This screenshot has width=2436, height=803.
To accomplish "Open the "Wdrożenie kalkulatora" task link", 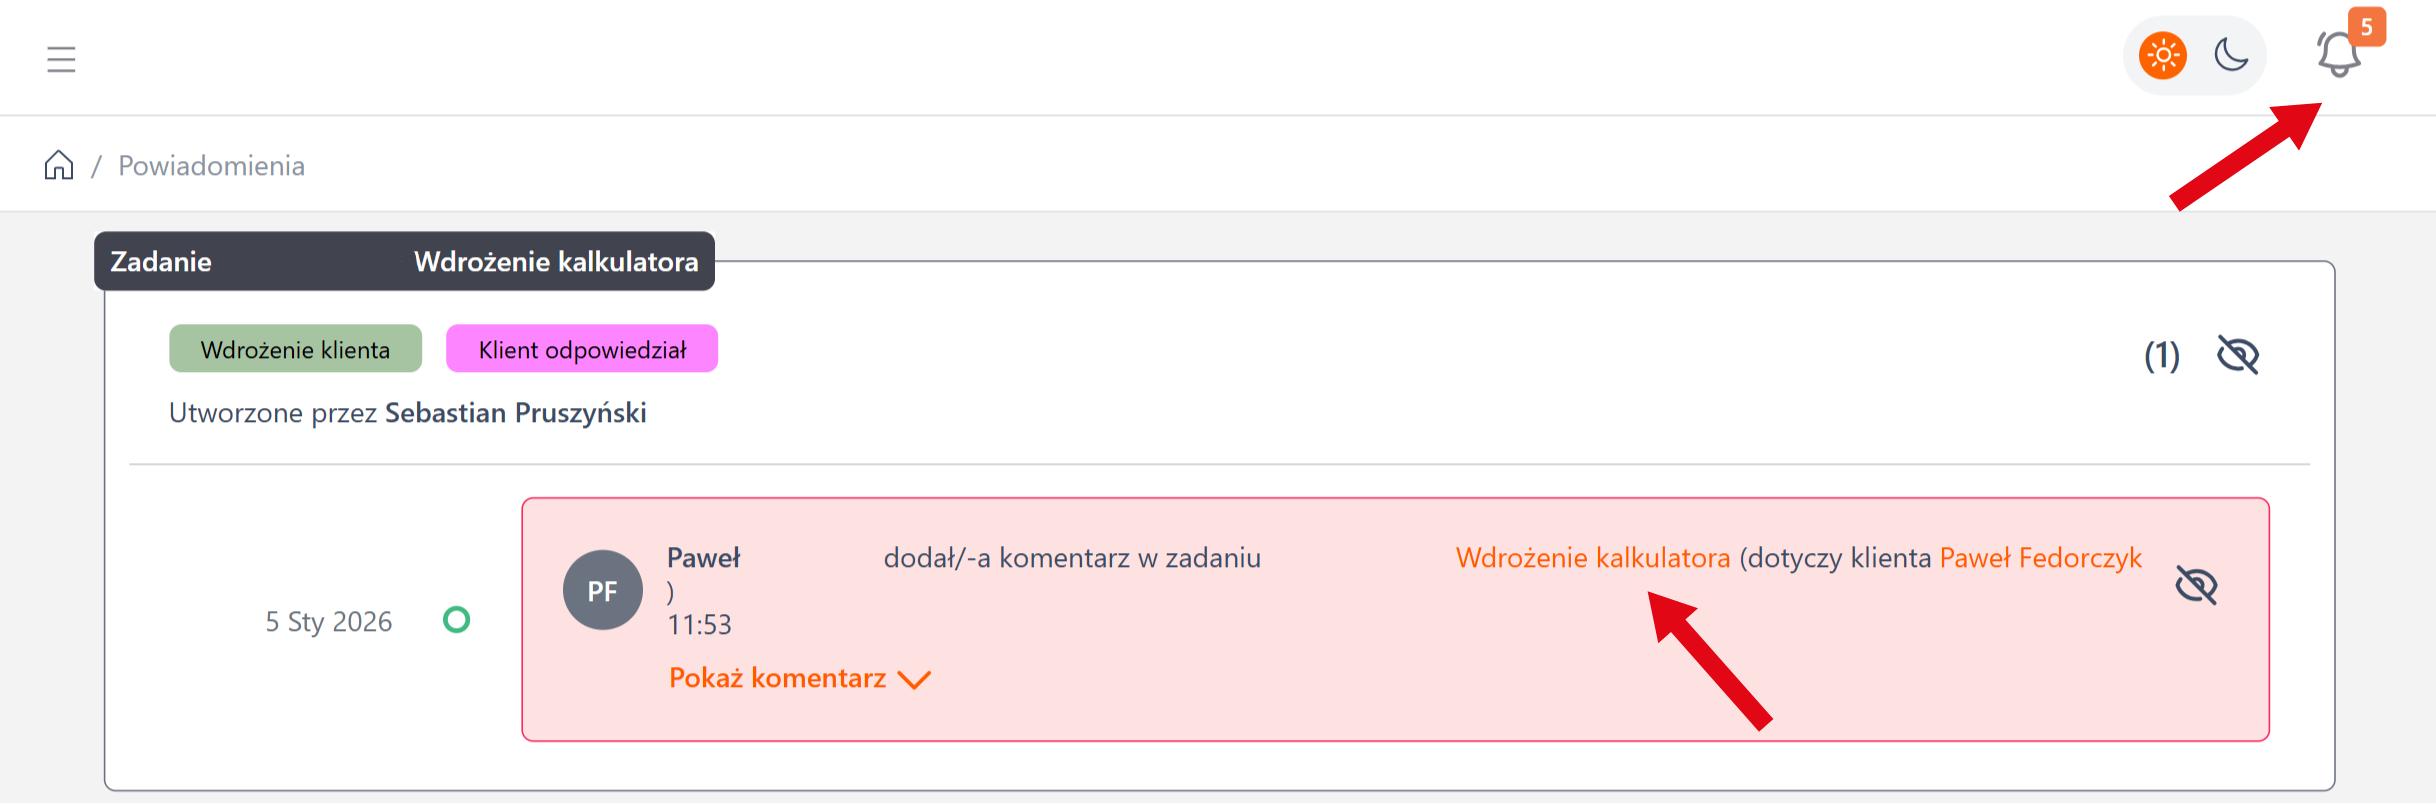I will click(1594, 558).
